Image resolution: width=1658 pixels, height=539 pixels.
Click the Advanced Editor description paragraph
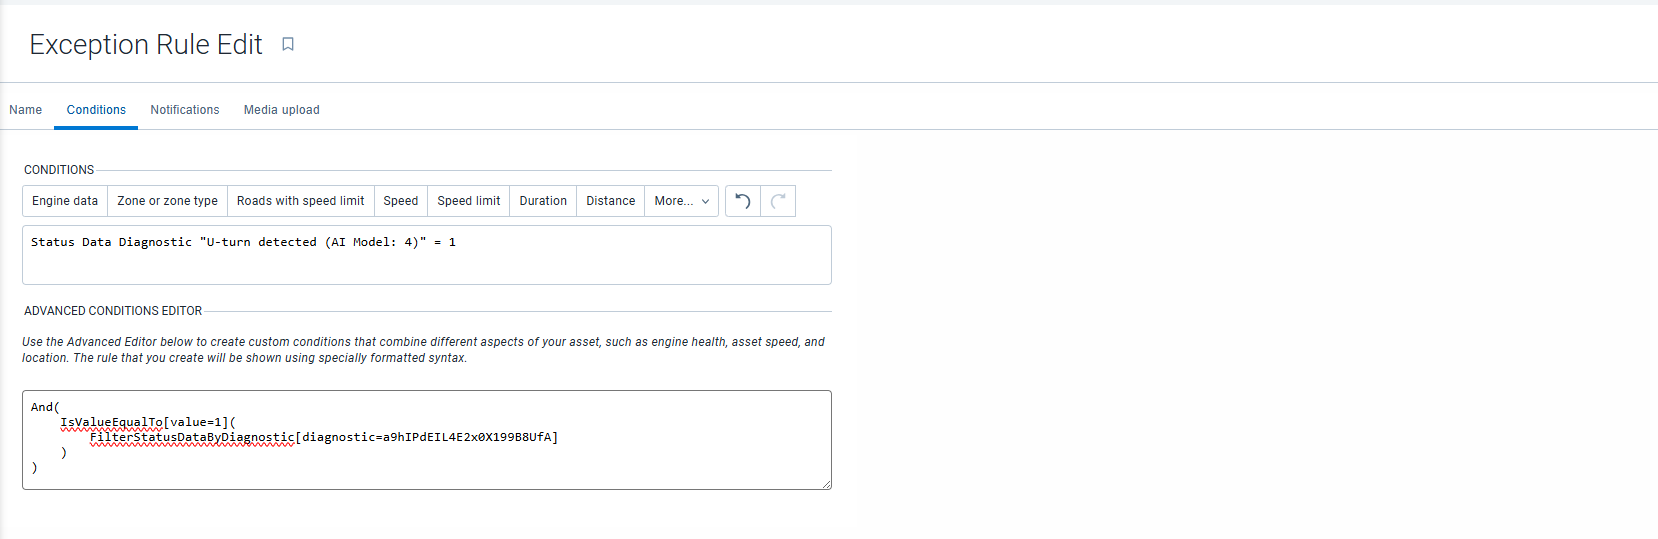(424, 350)
